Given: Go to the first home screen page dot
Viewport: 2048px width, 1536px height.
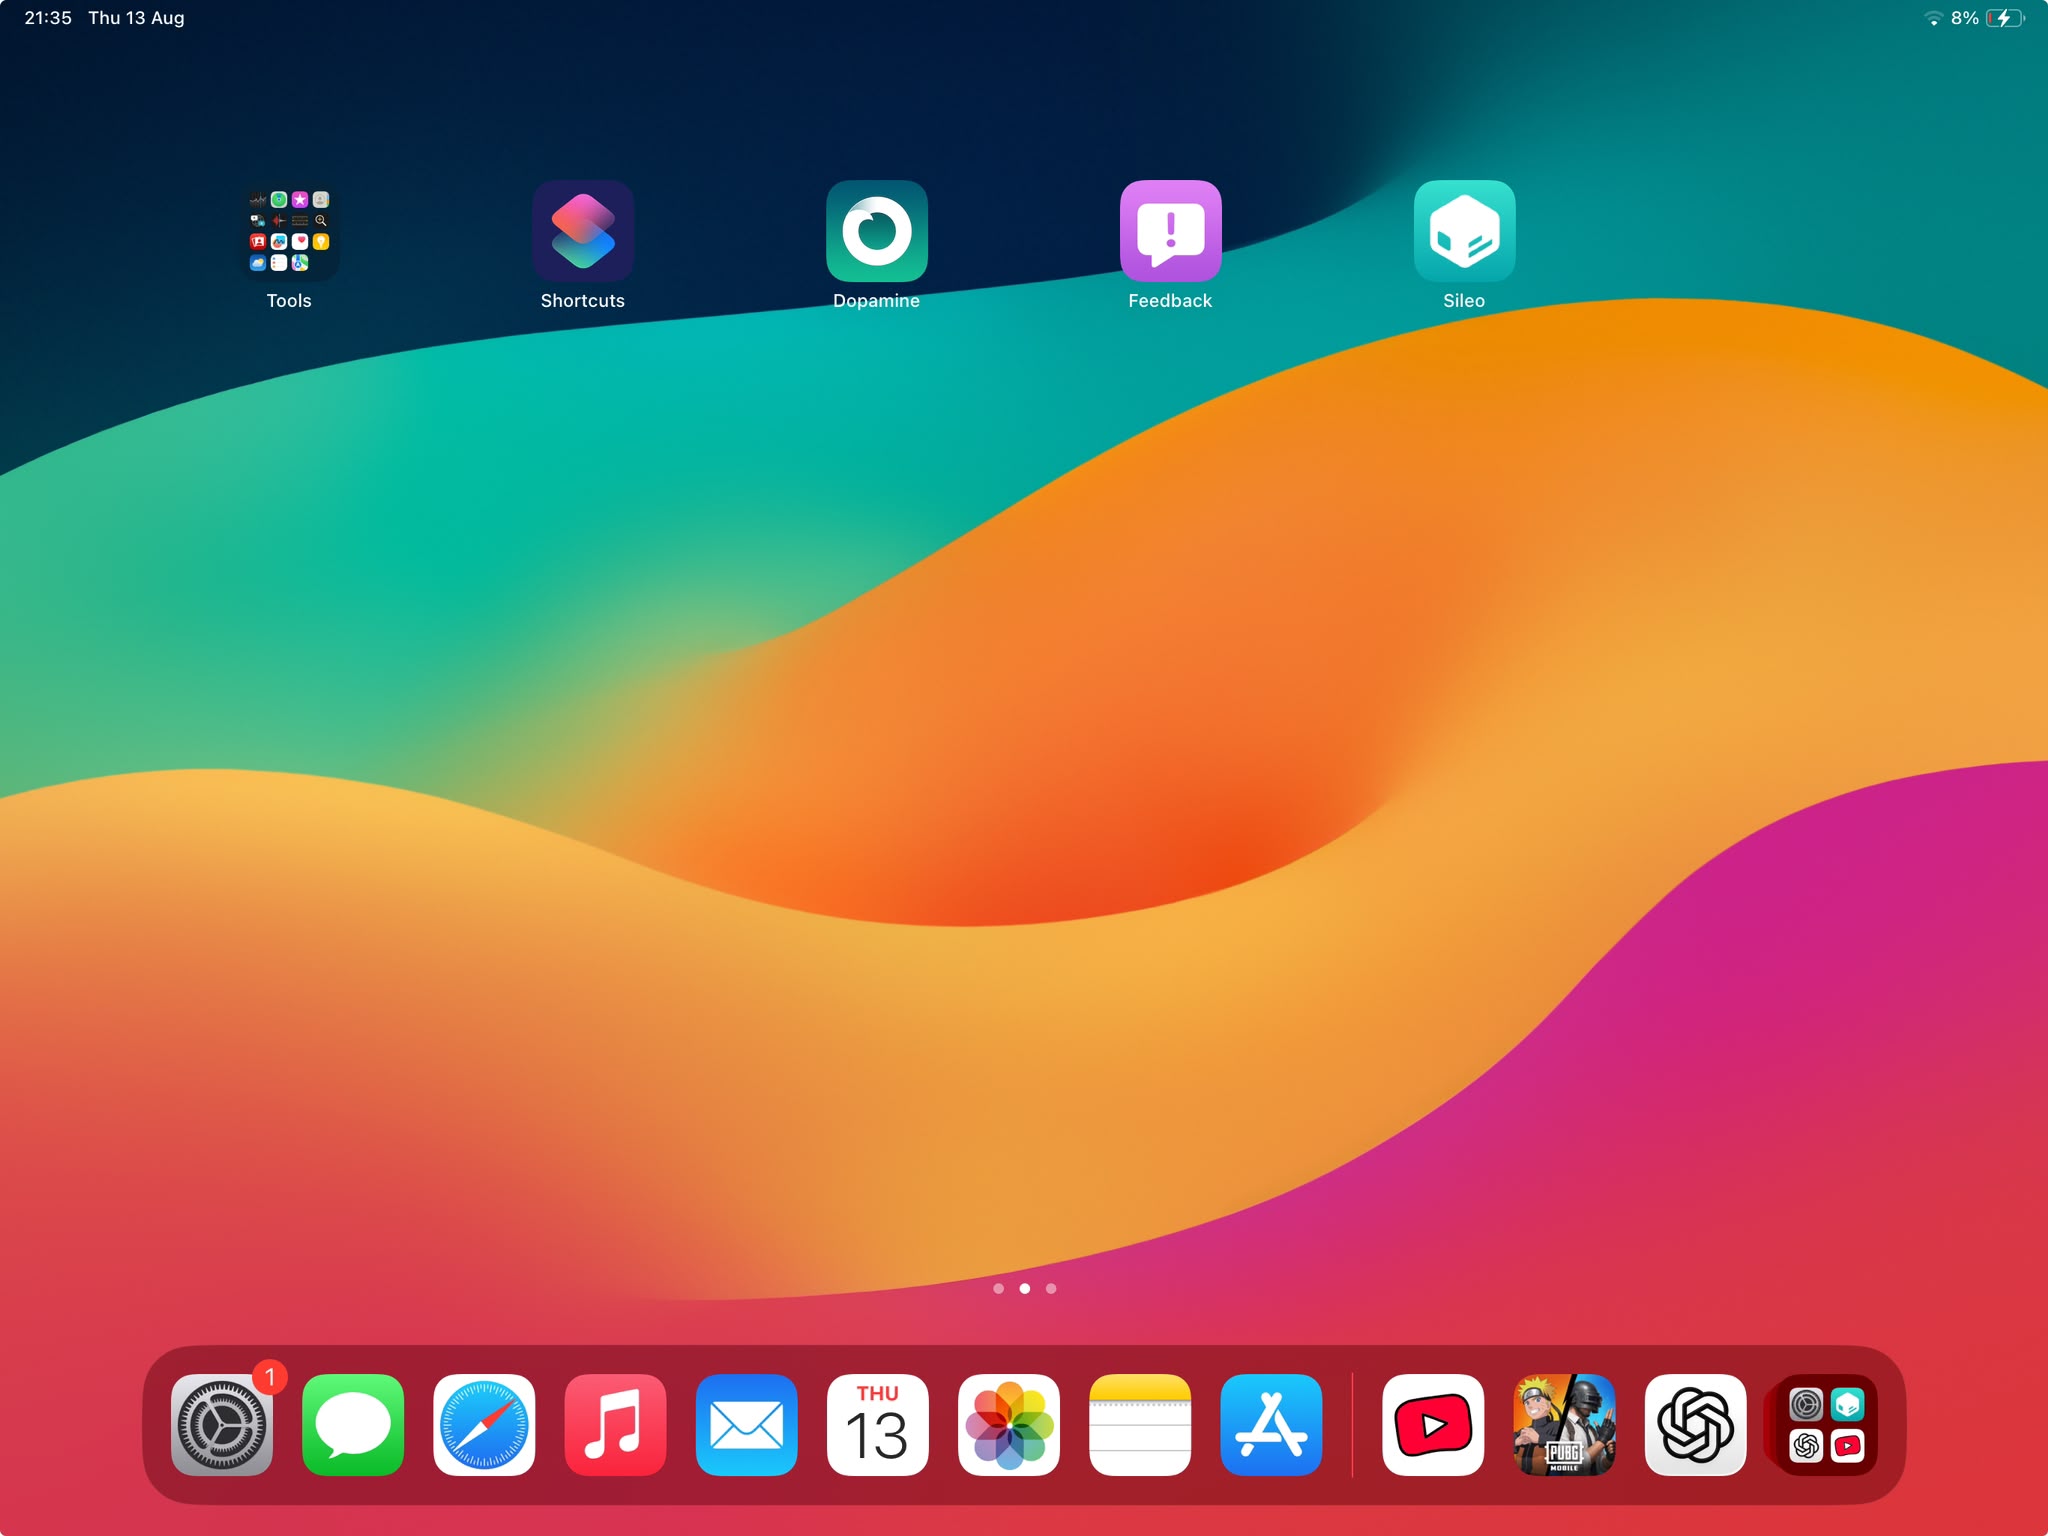Looking at the screenshot, I should click(x=998, y=1288).
